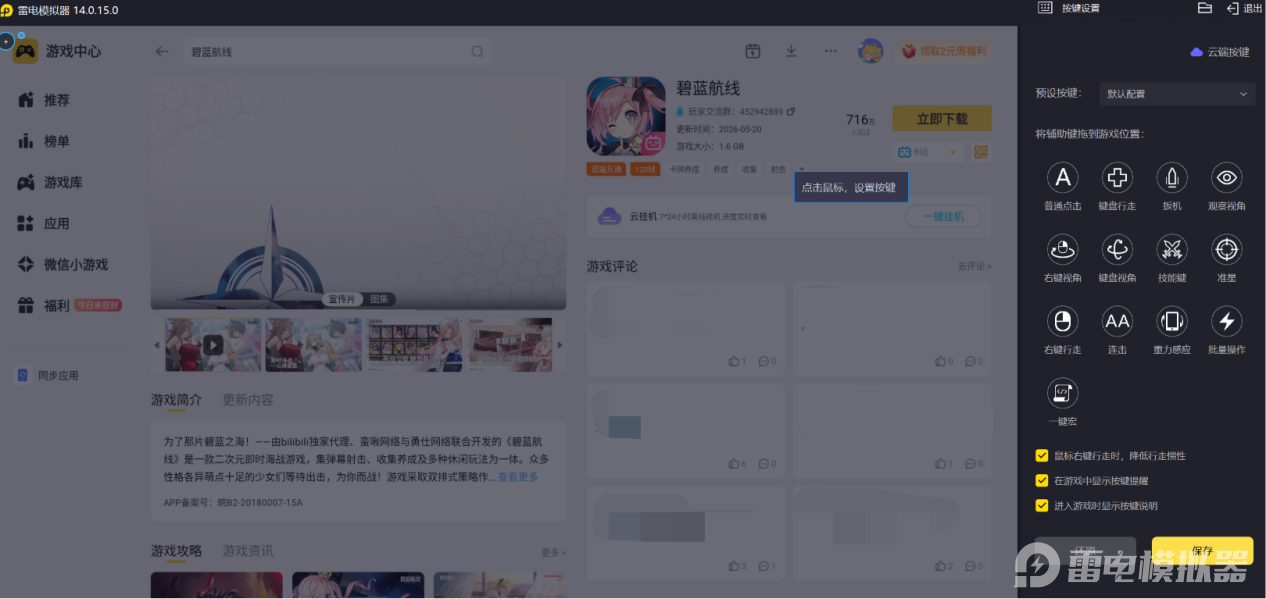Viewport: 1266px width, 599px height.
Task: Click 退出 to exit key settings
Action: 1244,8
